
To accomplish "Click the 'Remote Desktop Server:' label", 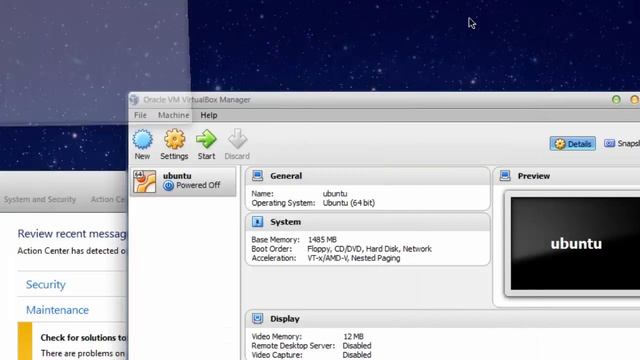I will [x=293, y=346].
